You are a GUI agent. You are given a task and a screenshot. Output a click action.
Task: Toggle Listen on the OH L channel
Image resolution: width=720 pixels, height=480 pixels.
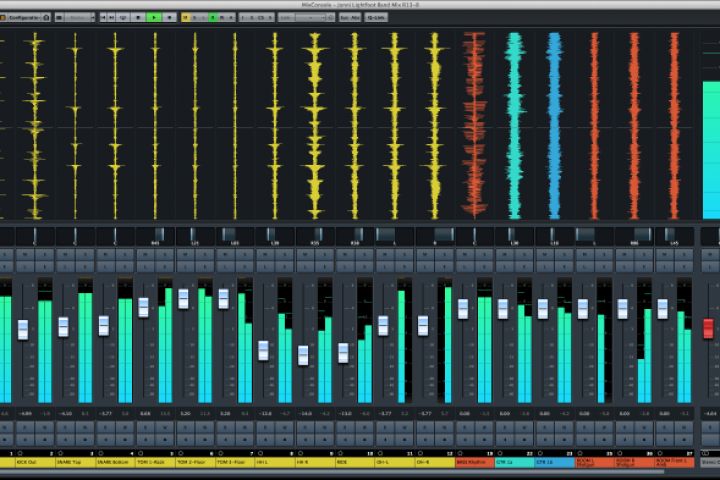(x=385, y=266)
